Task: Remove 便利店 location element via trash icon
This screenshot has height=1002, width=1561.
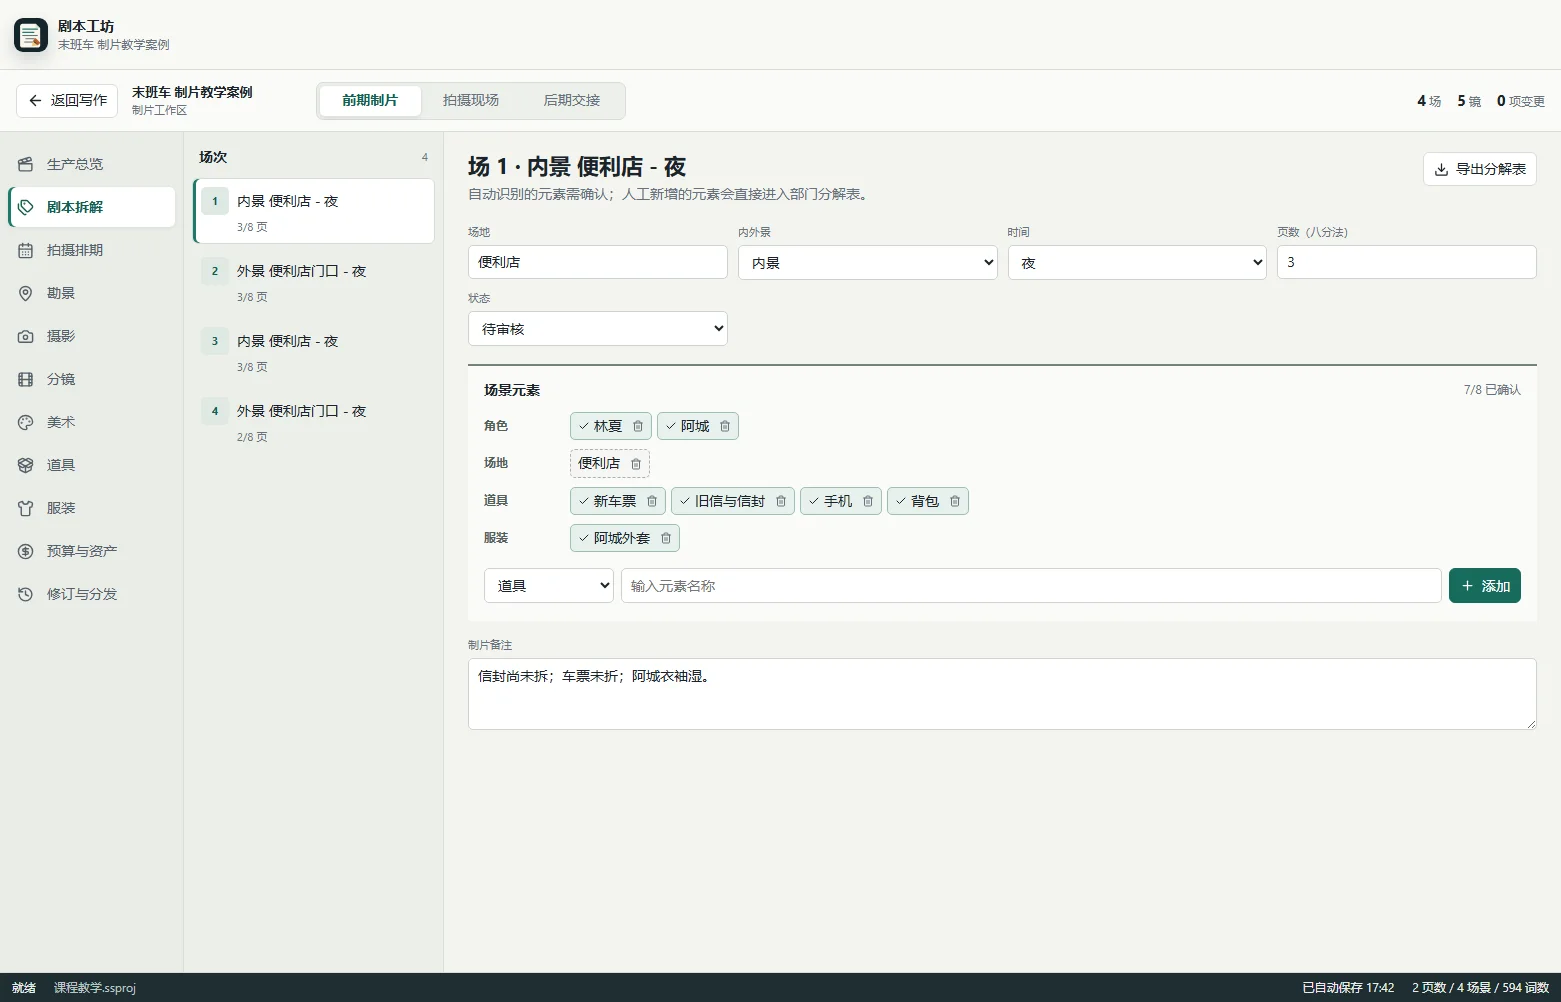Action: [x=636, y=464]
